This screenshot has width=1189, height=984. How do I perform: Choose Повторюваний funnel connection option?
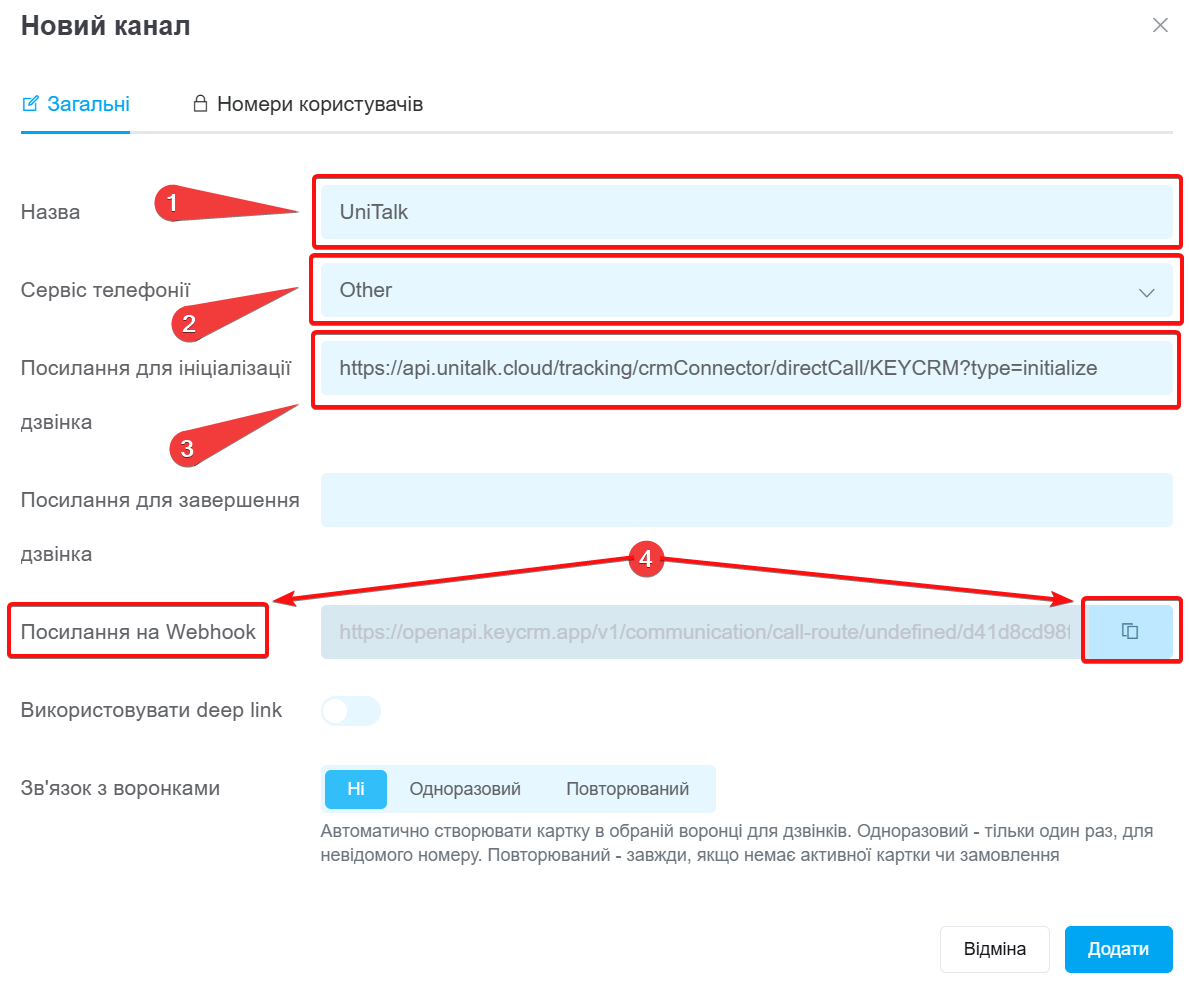(x=627, y=789)
